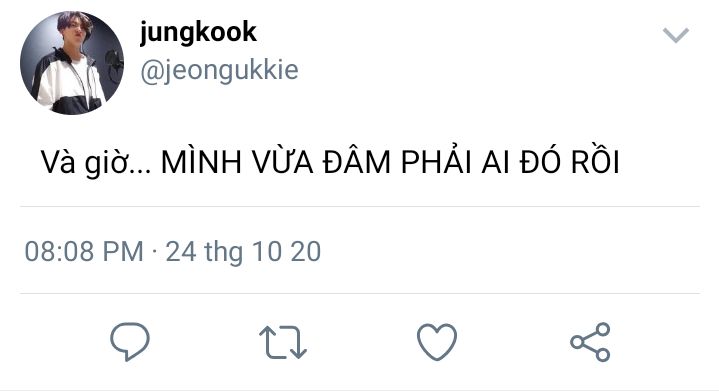Retweet this post using the arrows icon

[x=283, y=342]
